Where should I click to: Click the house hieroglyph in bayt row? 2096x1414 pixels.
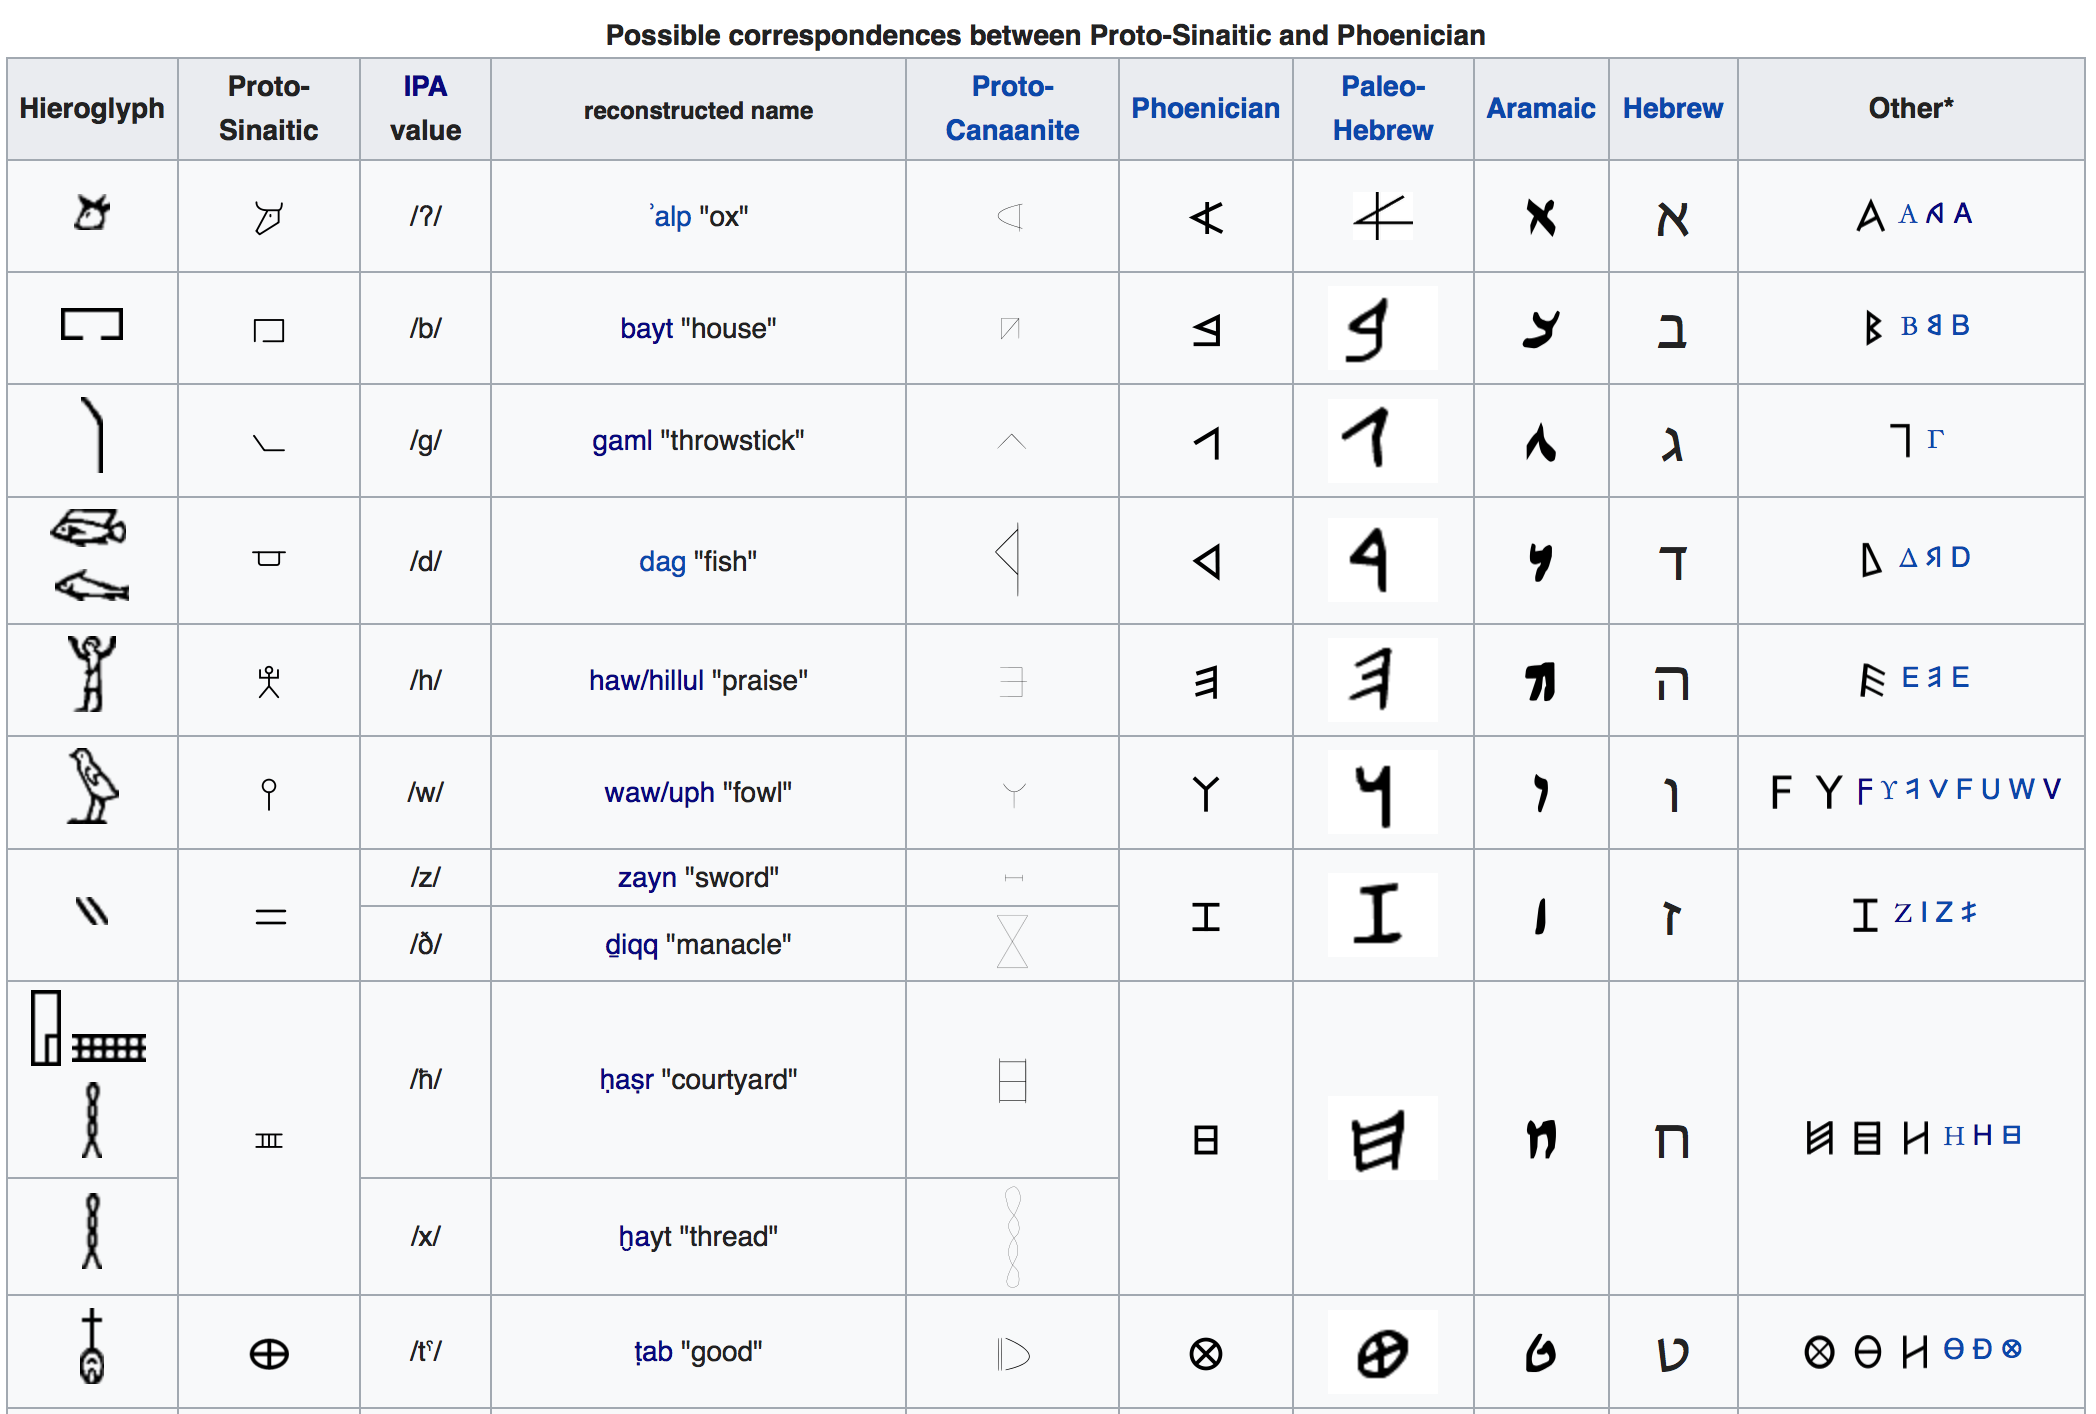tap(92, 325)
